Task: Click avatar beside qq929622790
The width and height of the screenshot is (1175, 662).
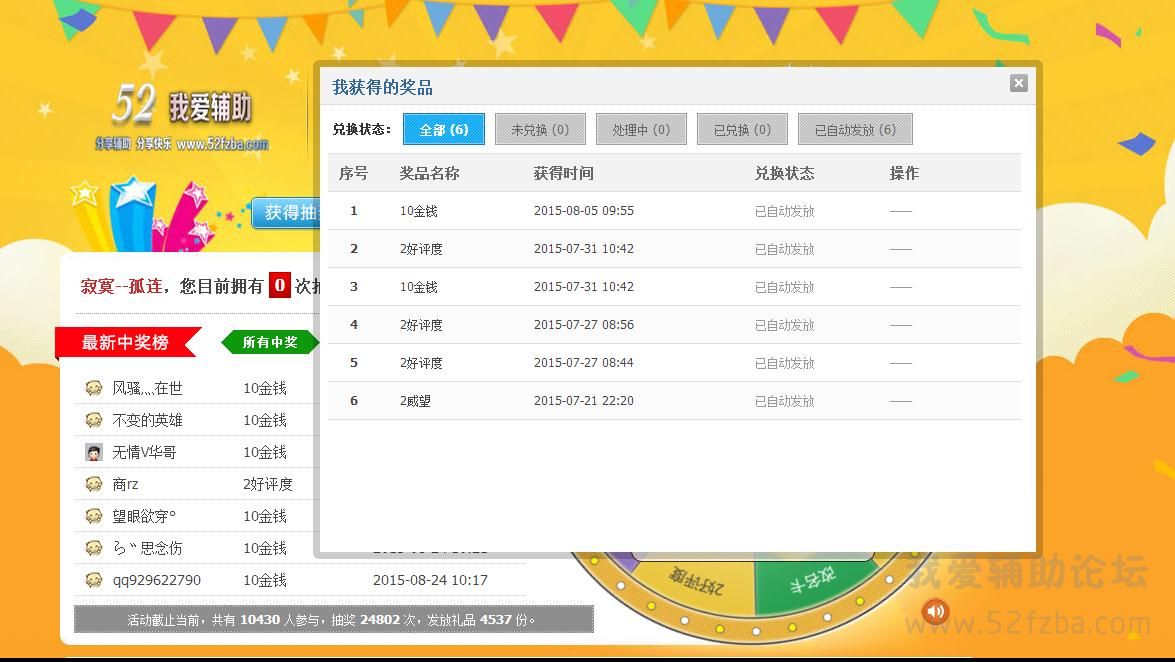Action: point(94,580)
